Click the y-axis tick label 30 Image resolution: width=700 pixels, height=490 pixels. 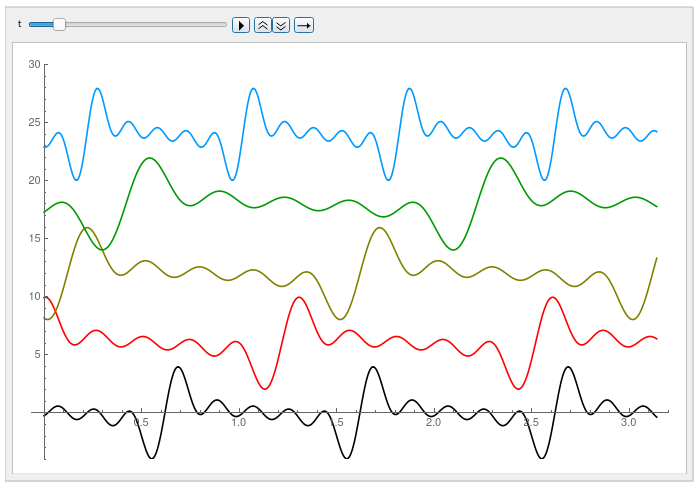pyautogui.click(x=34, y=64)
